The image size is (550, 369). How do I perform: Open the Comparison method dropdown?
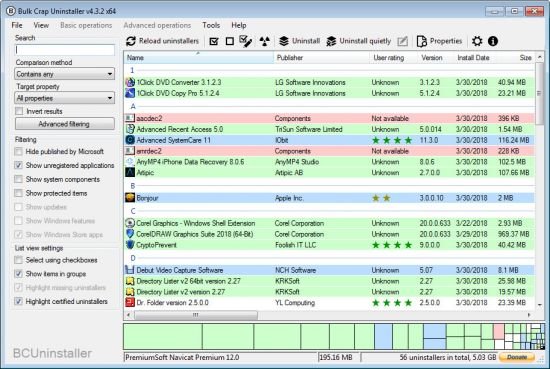click(65, 74)
